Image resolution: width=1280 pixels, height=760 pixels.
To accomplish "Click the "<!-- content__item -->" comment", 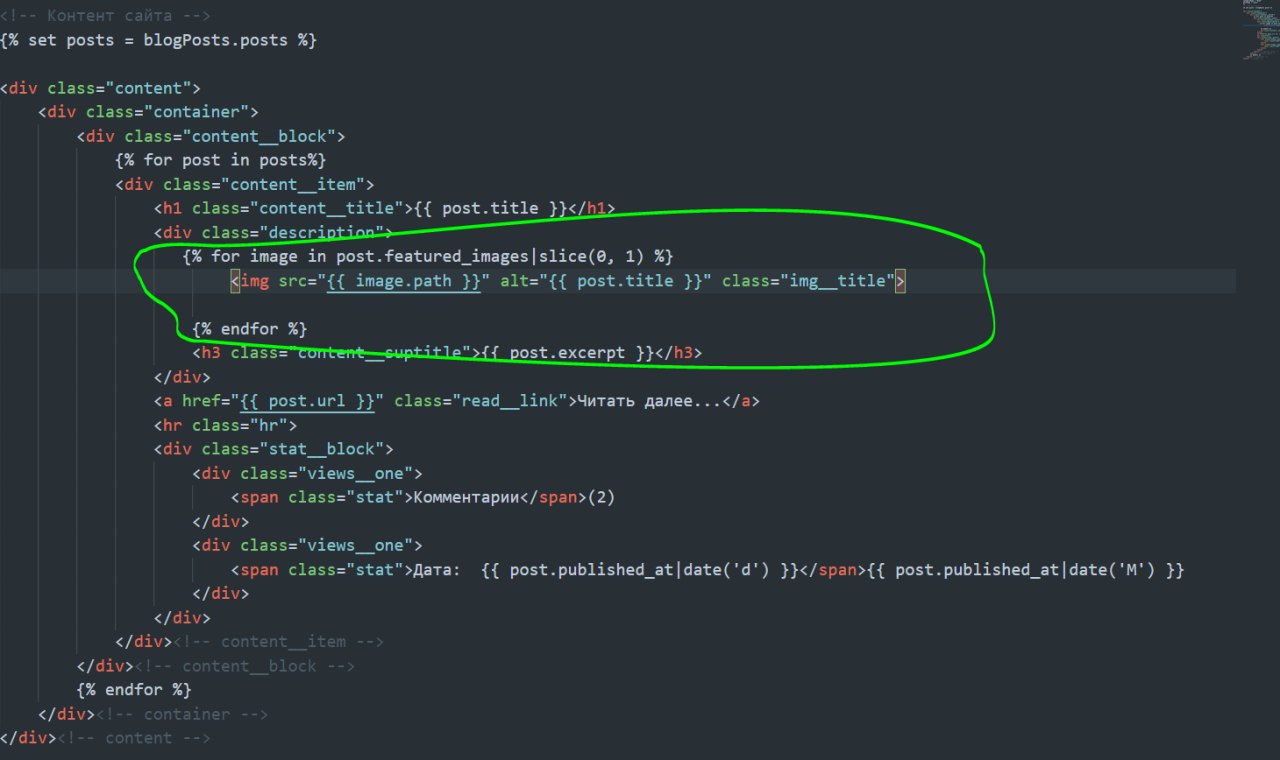I will 278,642.
